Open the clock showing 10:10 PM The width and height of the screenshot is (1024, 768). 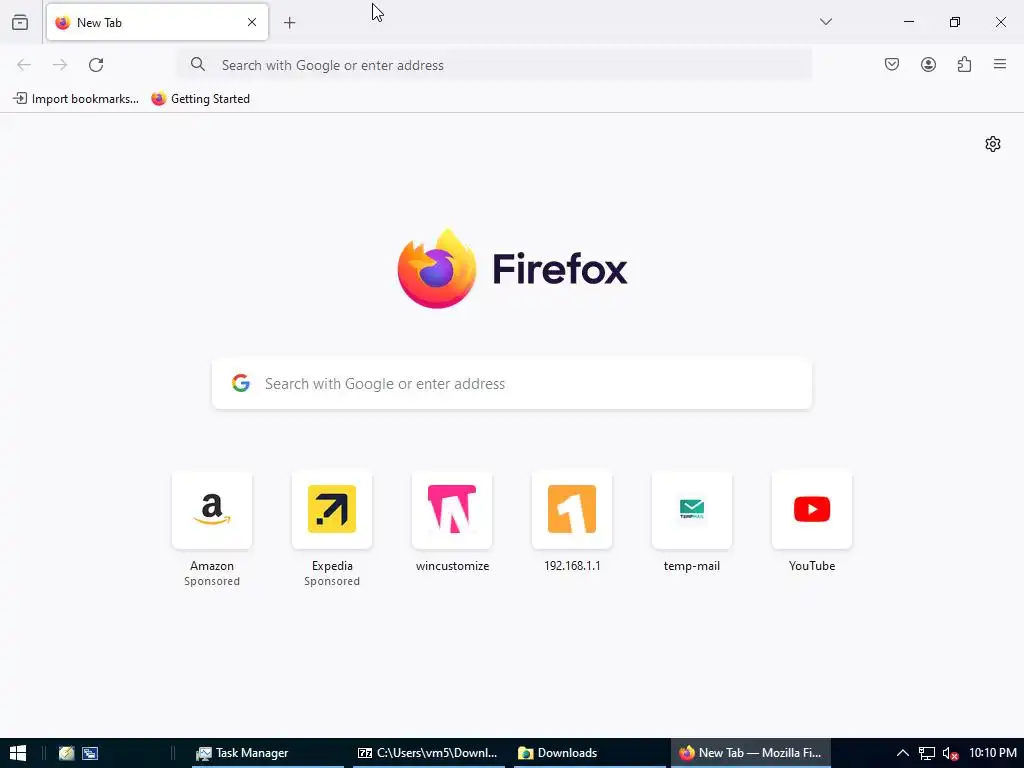pos(993,753)
